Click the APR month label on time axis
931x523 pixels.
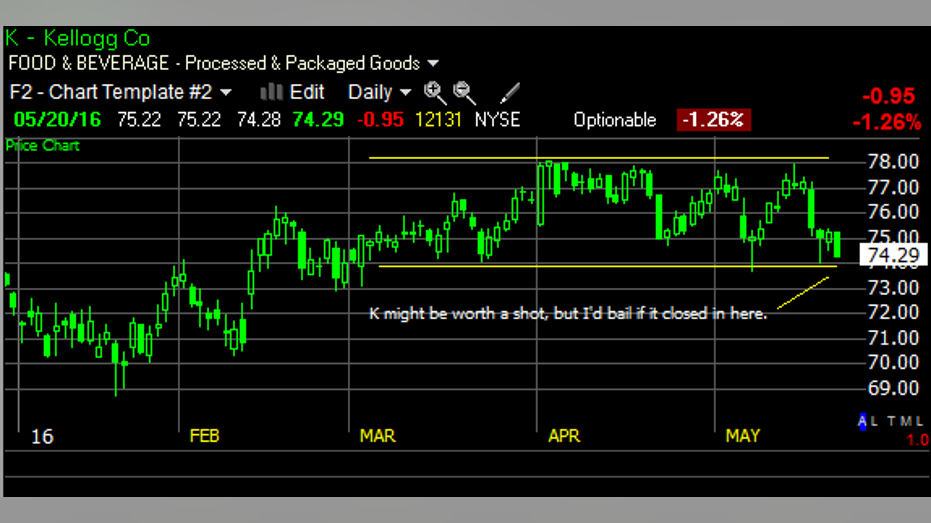[x=564, y=436]
